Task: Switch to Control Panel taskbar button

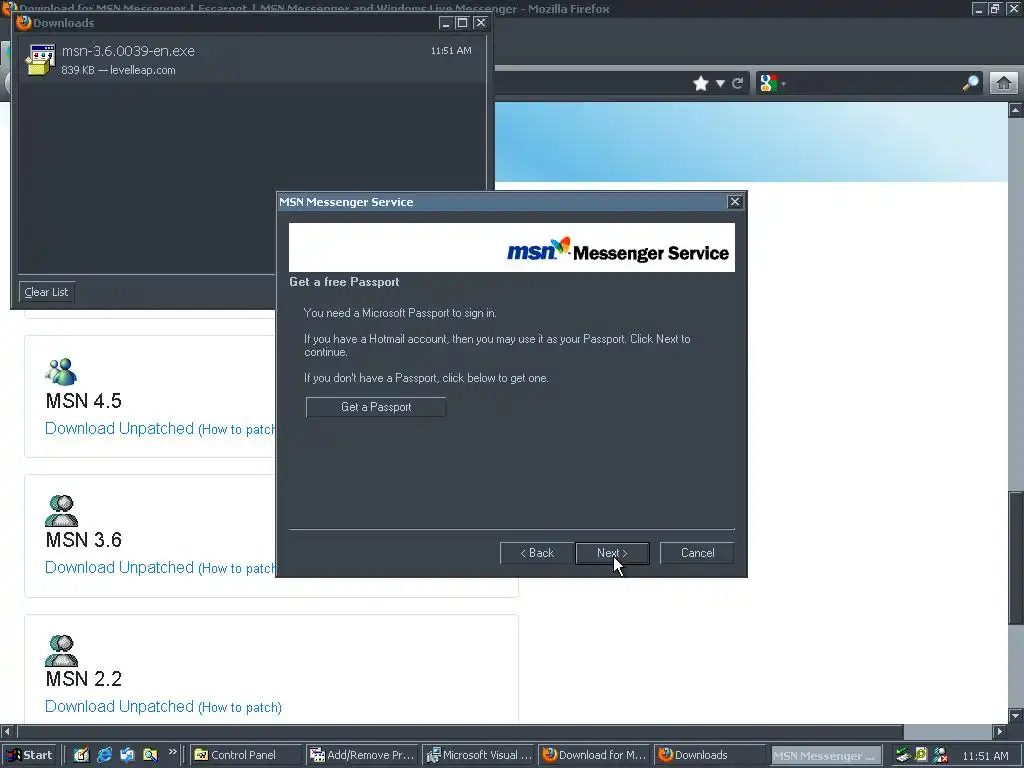Action: pos(244,755)
